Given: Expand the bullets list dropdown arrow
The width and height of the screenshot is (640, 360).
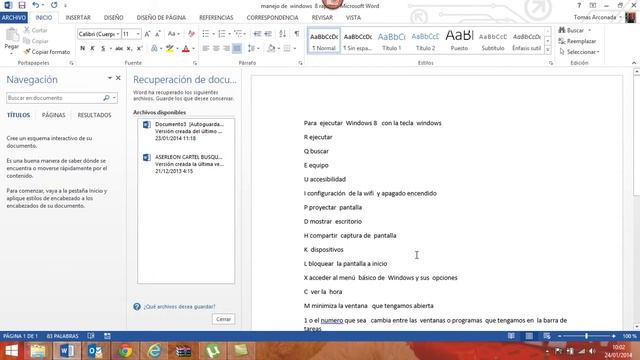Looking at the screenshot, I should point(213,34).
